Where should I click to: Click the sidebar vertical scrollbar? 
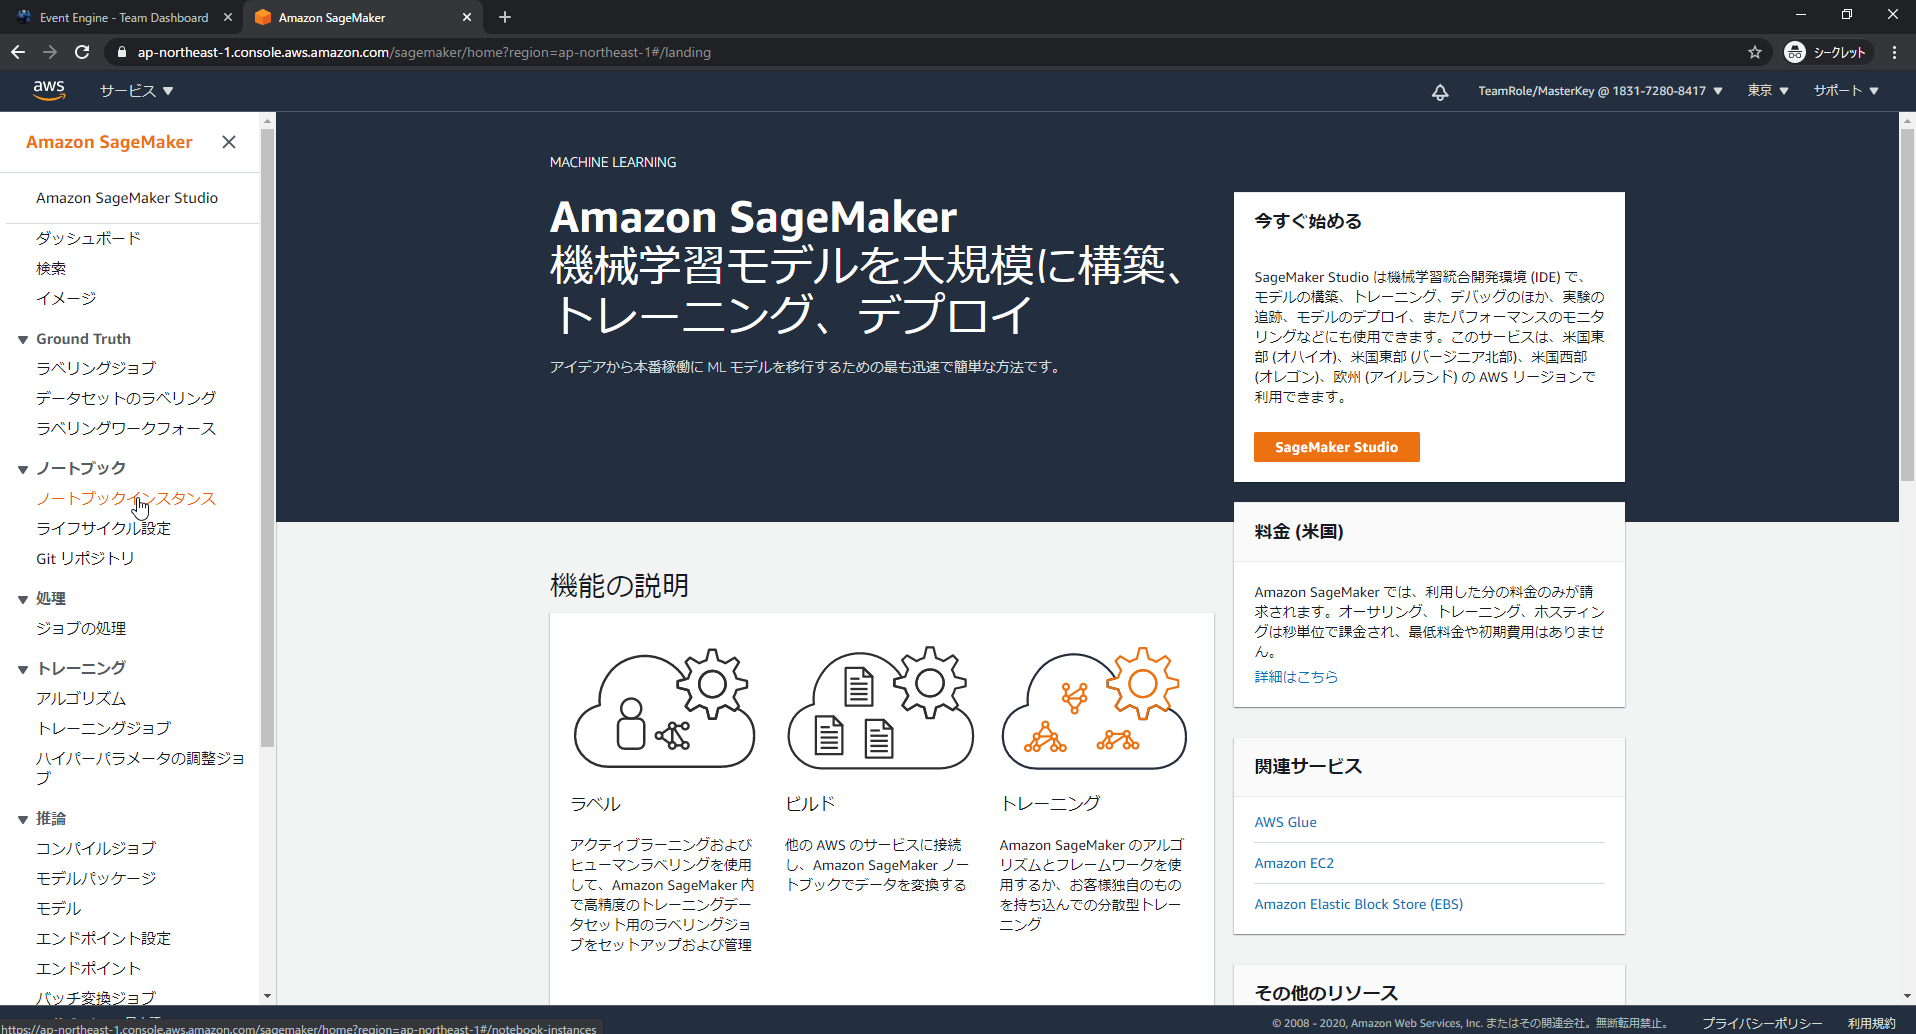pos(267,437)
